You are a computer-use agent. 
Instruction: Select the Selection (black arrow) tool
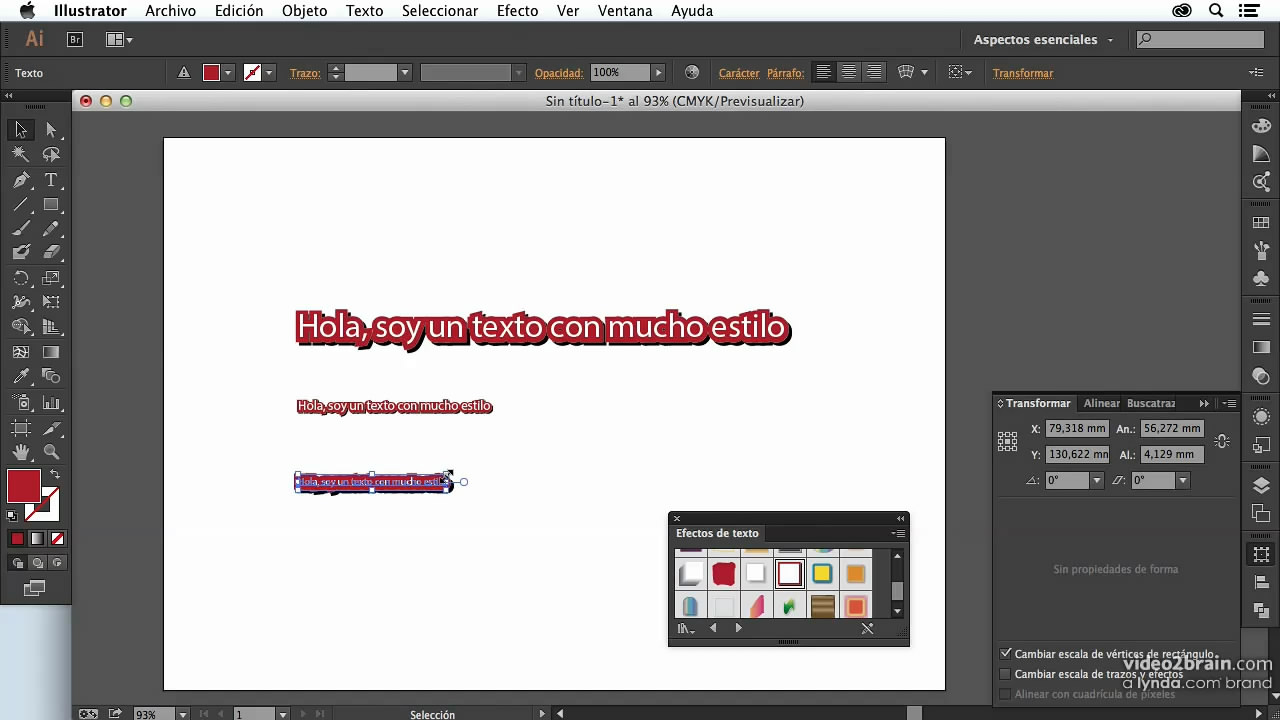[x=21, y=130]
